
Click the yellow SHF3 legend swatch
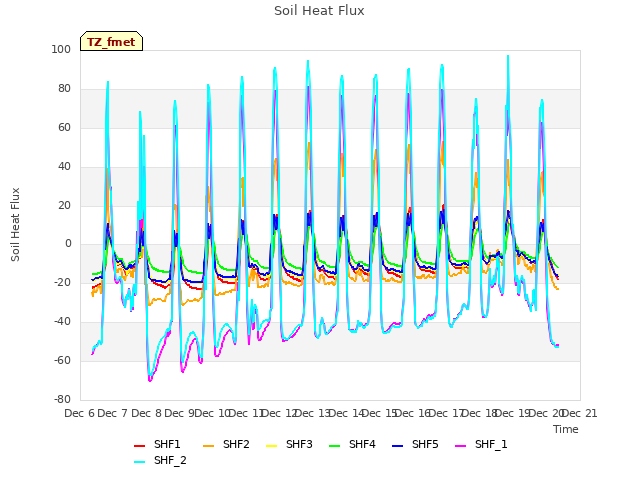point(271,446)
